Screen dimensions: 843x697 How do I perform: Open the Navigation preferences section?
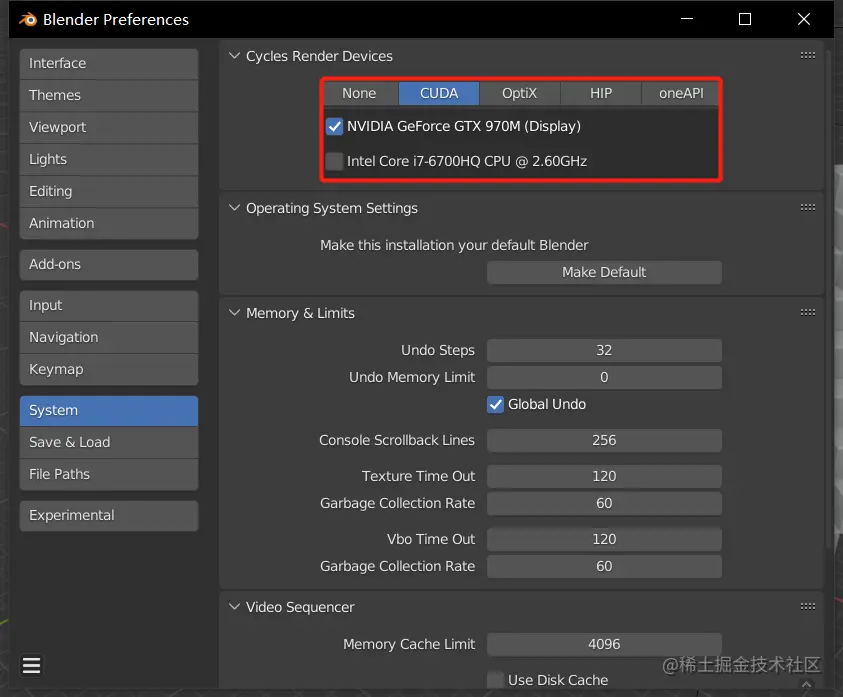pyautogui.click(x=109, y=338)
